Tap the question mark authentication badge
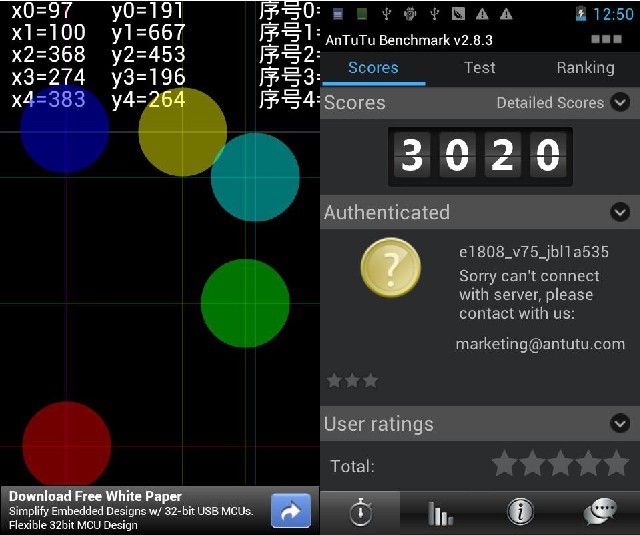The height and width of the screenshot is (535, 640). tap(391, 268)
